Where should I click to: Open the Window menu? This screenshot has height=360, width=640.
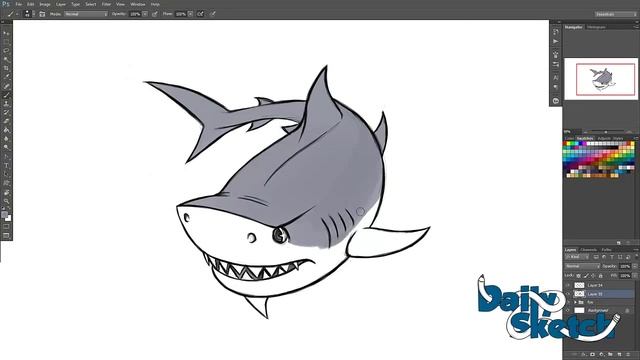point(138,4)
